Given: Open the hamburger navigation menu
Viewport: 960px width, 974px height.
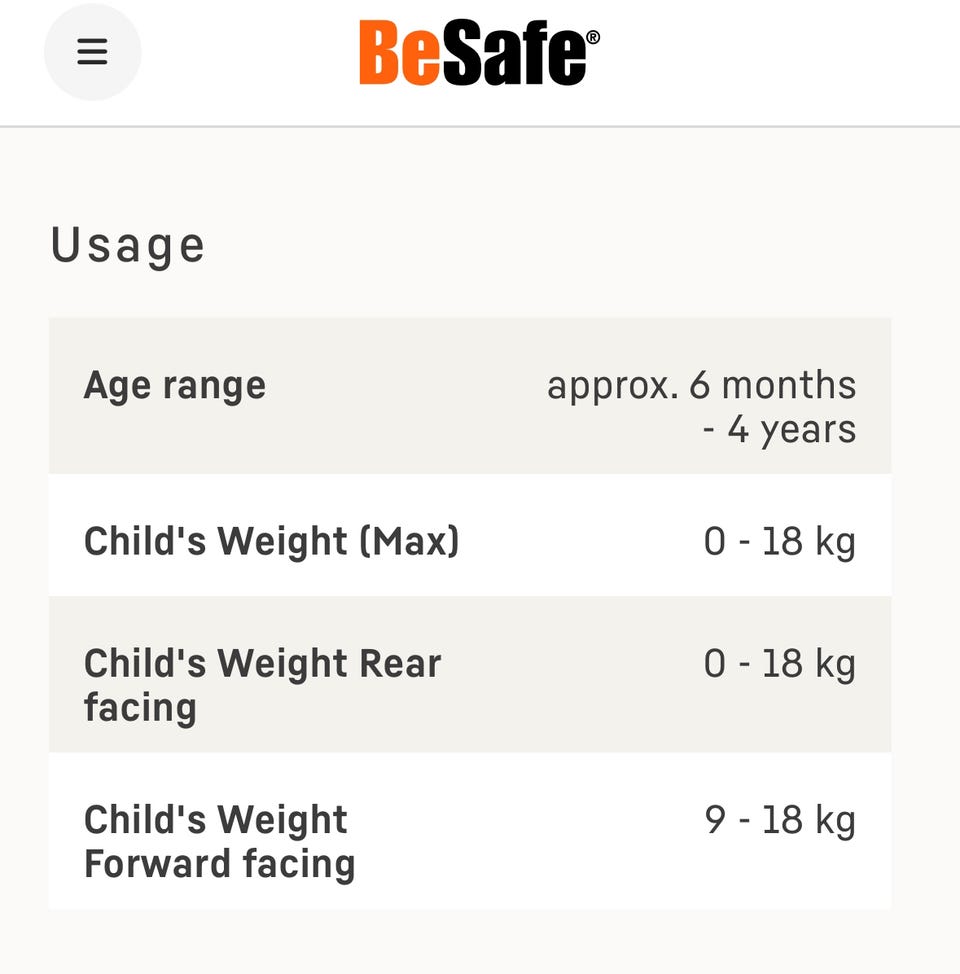Looking at the screenshot, I should click(x=92, y=52).
